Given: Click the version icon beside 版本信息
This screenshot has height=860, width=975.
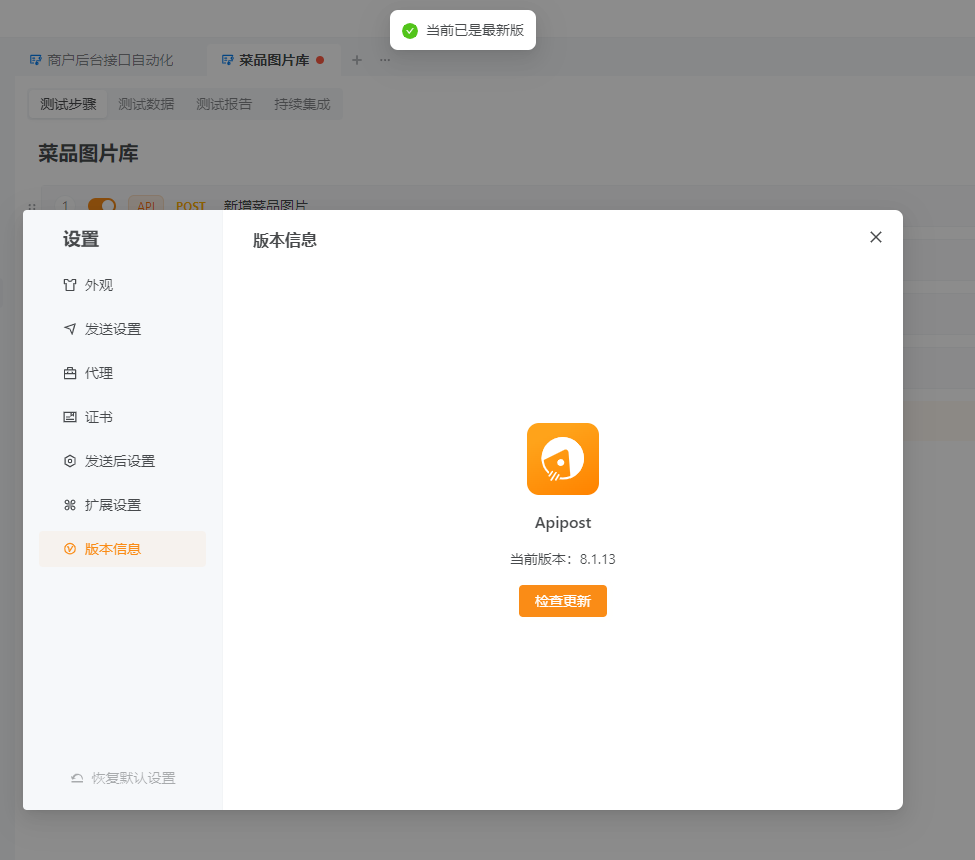Looking at the screenshot, I should click(70, 549).
